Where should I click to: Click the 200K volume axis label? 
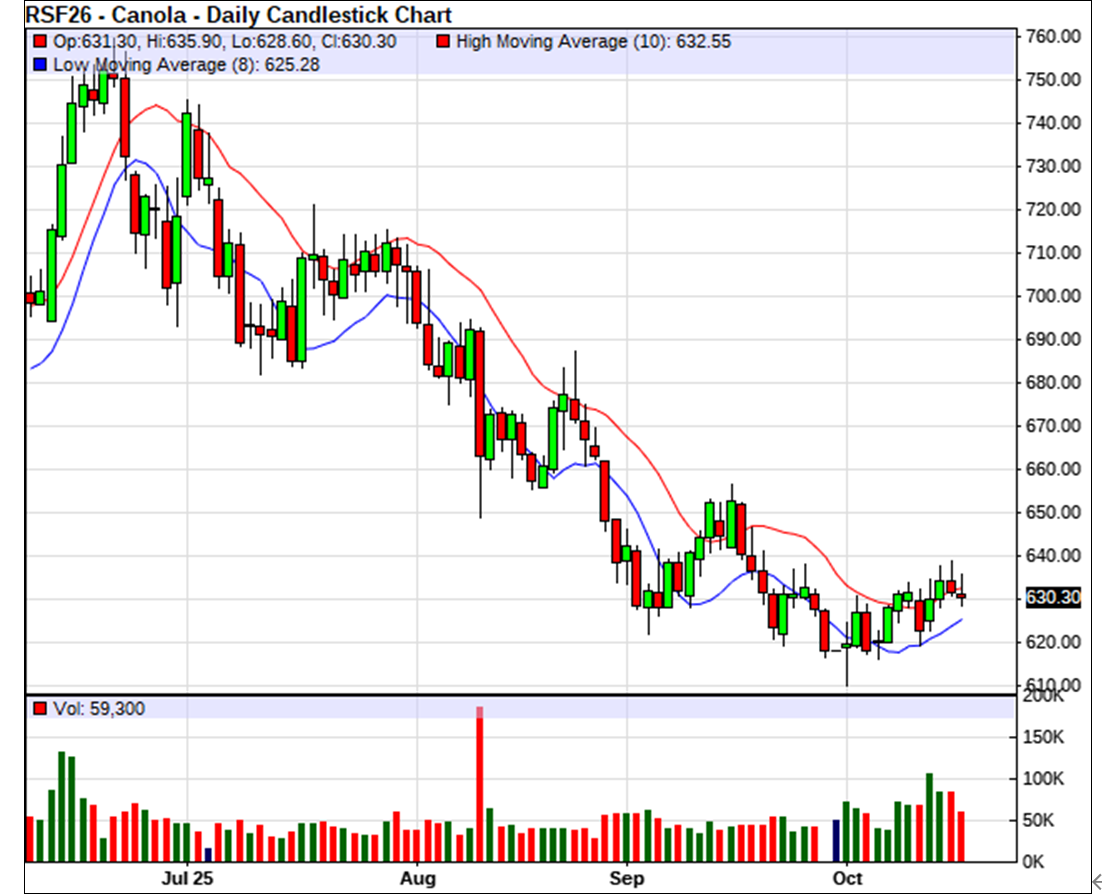click(1042, 696)
